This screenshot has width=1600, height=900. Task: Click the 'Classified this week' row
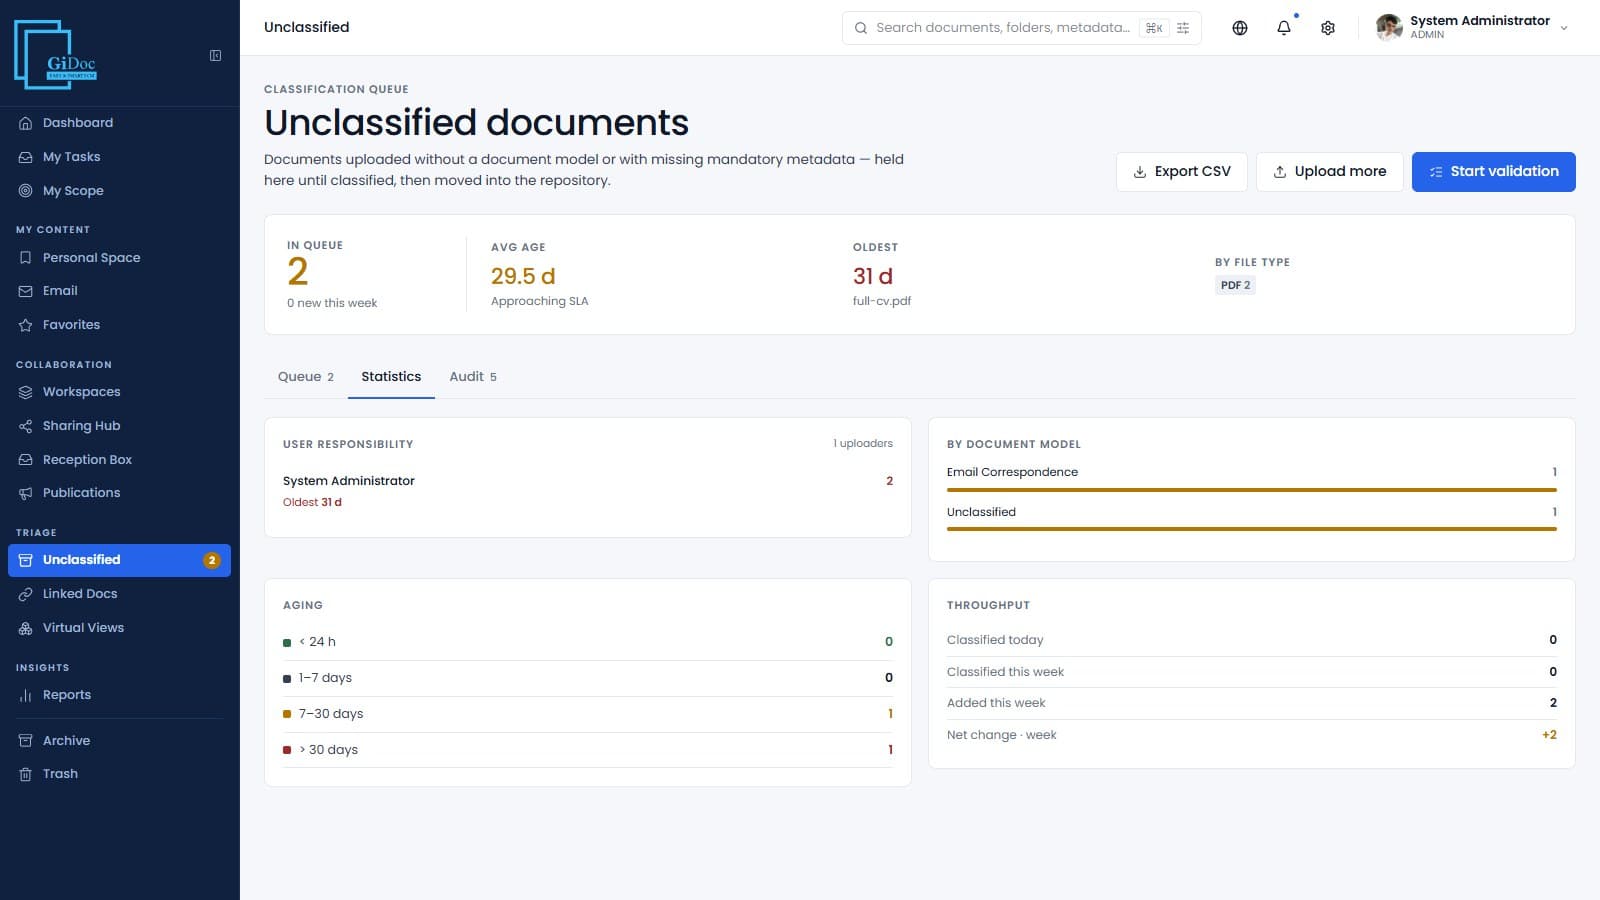[x=1252, y=672]
